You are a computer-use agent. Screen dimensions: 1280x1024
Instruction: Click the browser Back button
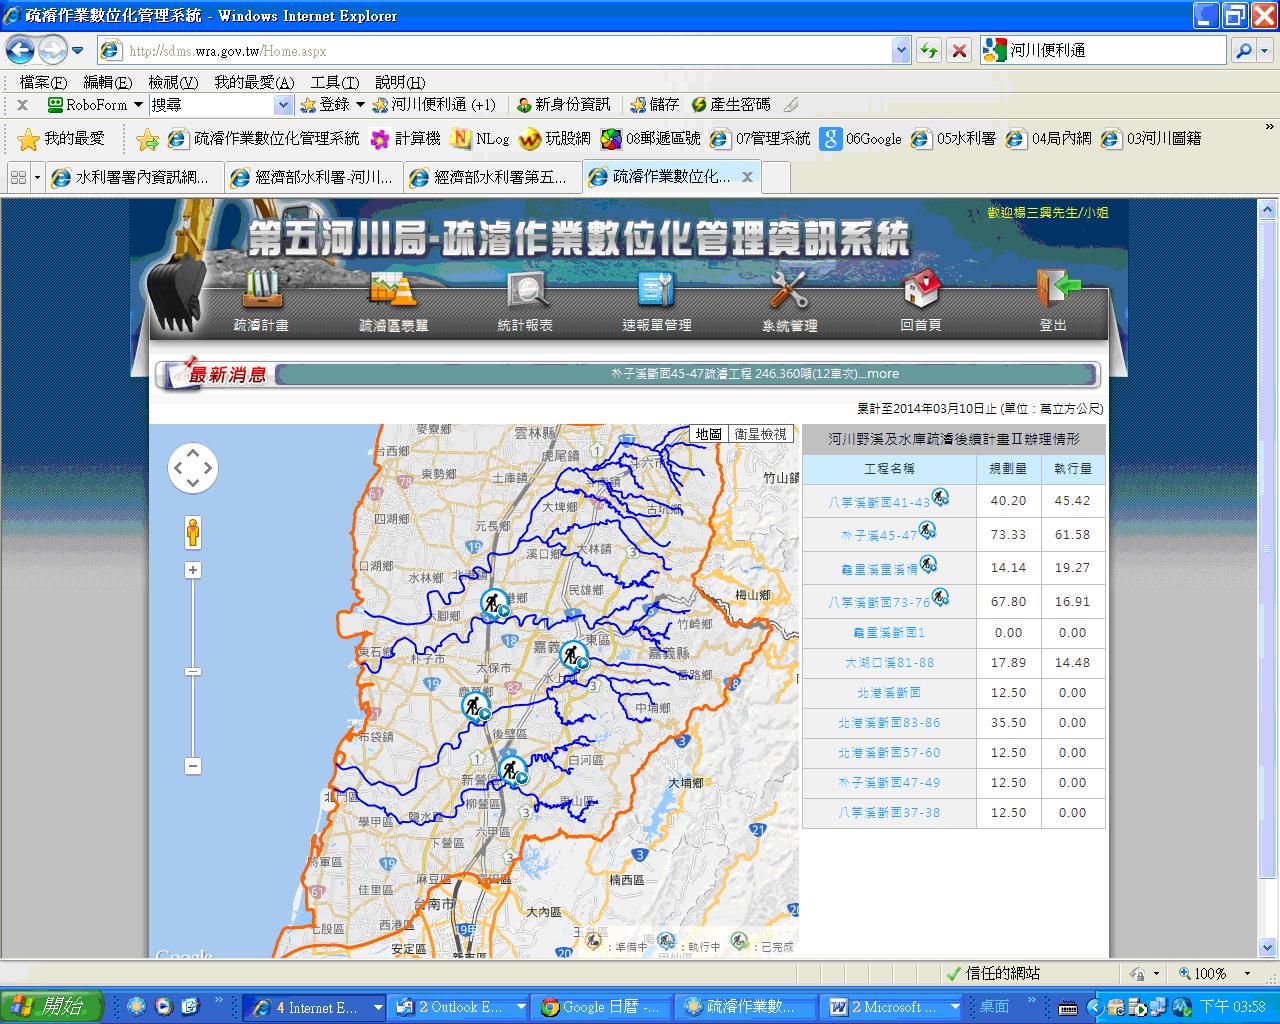pos(20,49)
